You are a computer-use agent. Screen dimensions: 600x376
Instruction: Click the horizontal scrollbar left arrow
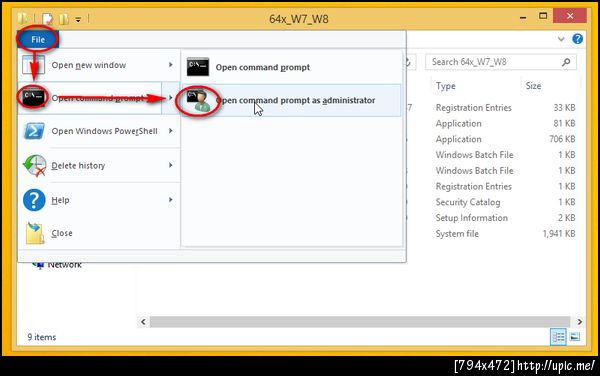(x=143, y=322)
